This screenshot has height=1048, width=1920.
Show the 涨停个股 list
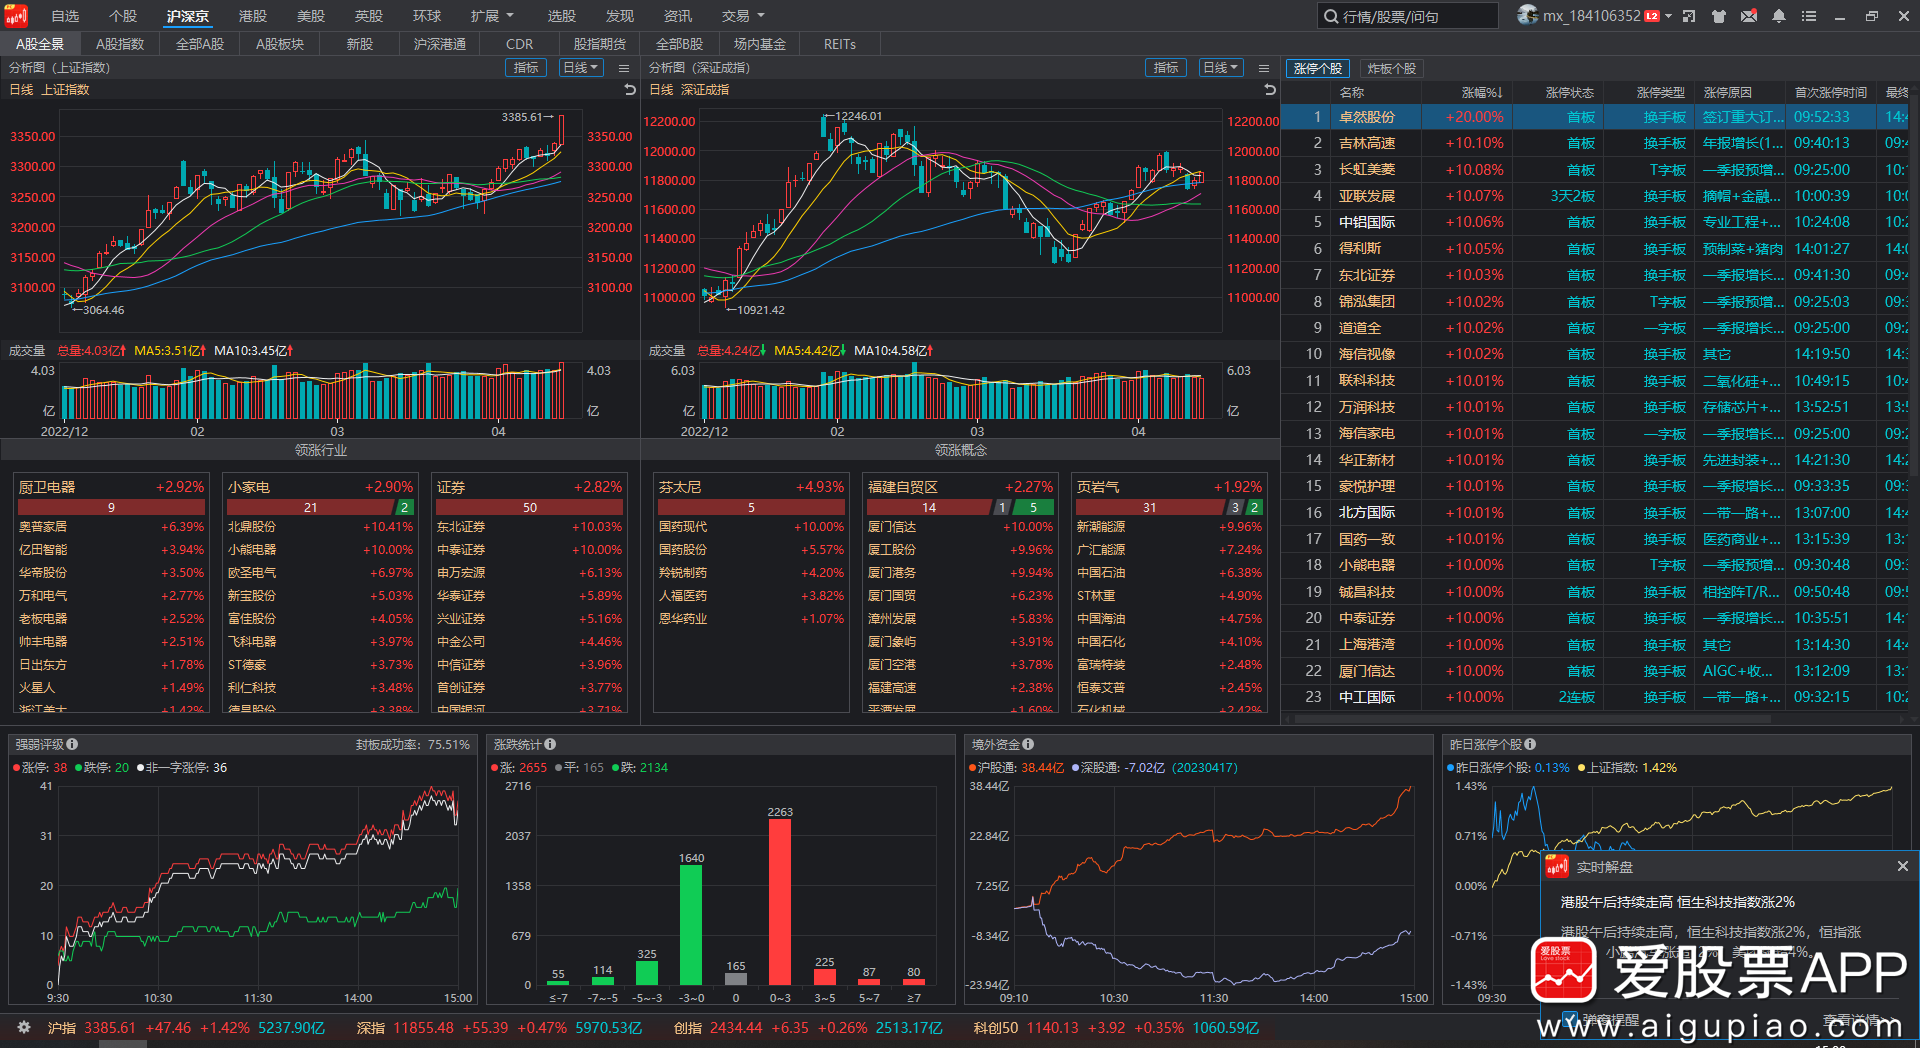click(x=1317, y=68)
